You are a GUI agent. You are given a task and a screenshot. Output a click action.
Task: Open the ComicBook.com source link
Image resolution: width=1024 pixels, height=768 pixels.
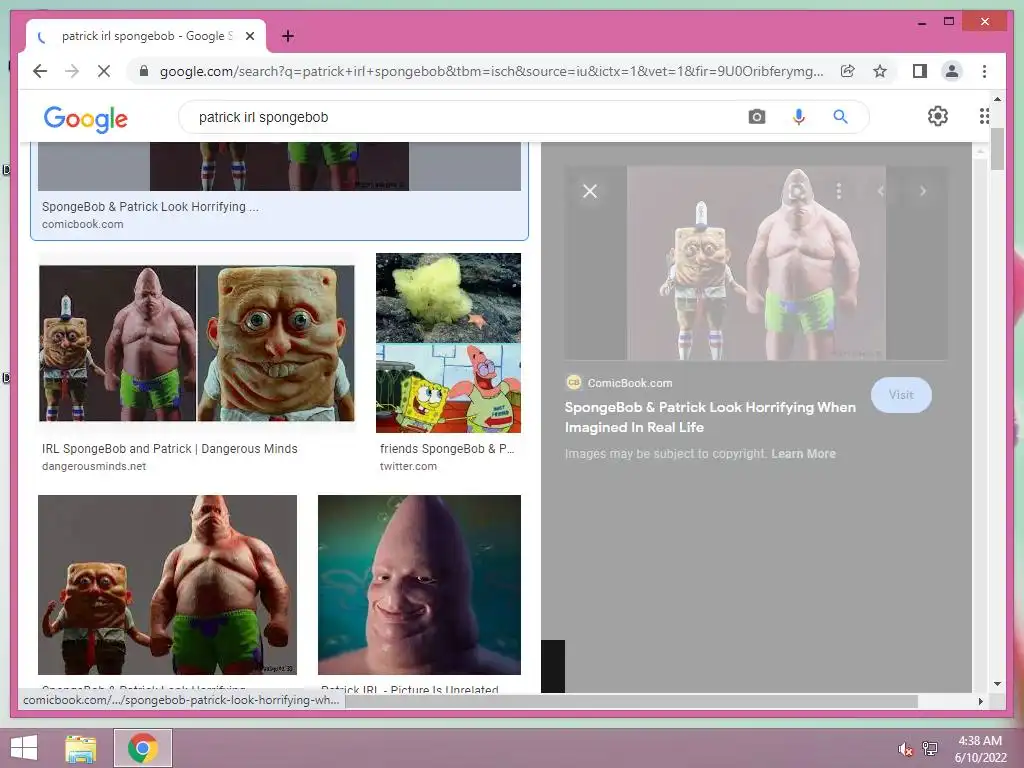pos(619,383)
